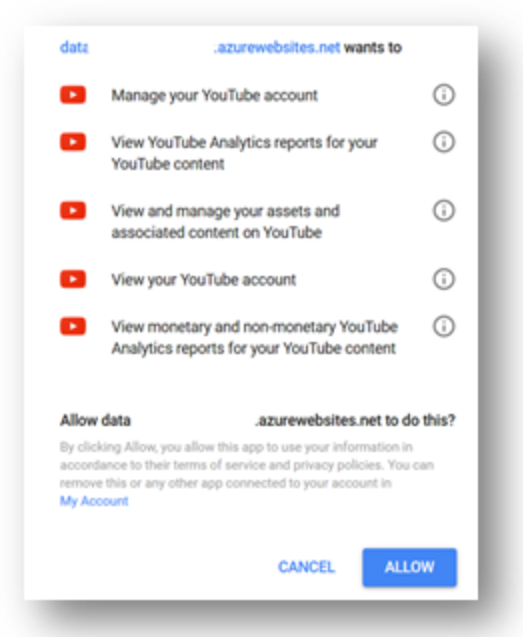Open info for View YouTube Analytics reports
The width and height of the screenshot is (523, 637).
pos(443,142)
